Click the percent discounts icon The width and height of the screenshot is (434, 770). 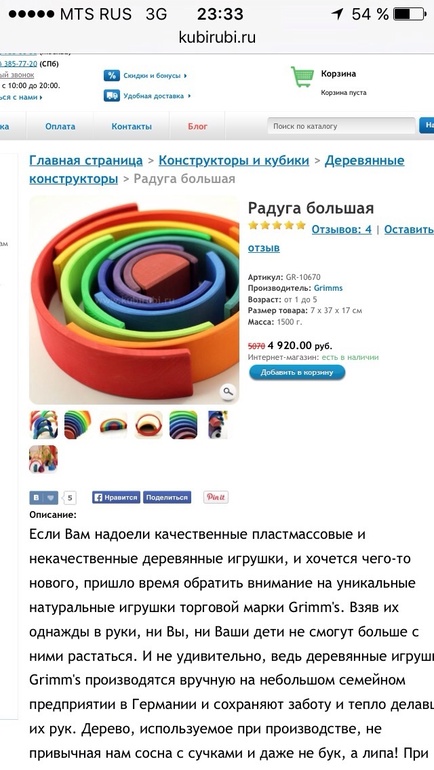[x=111, y=76]
